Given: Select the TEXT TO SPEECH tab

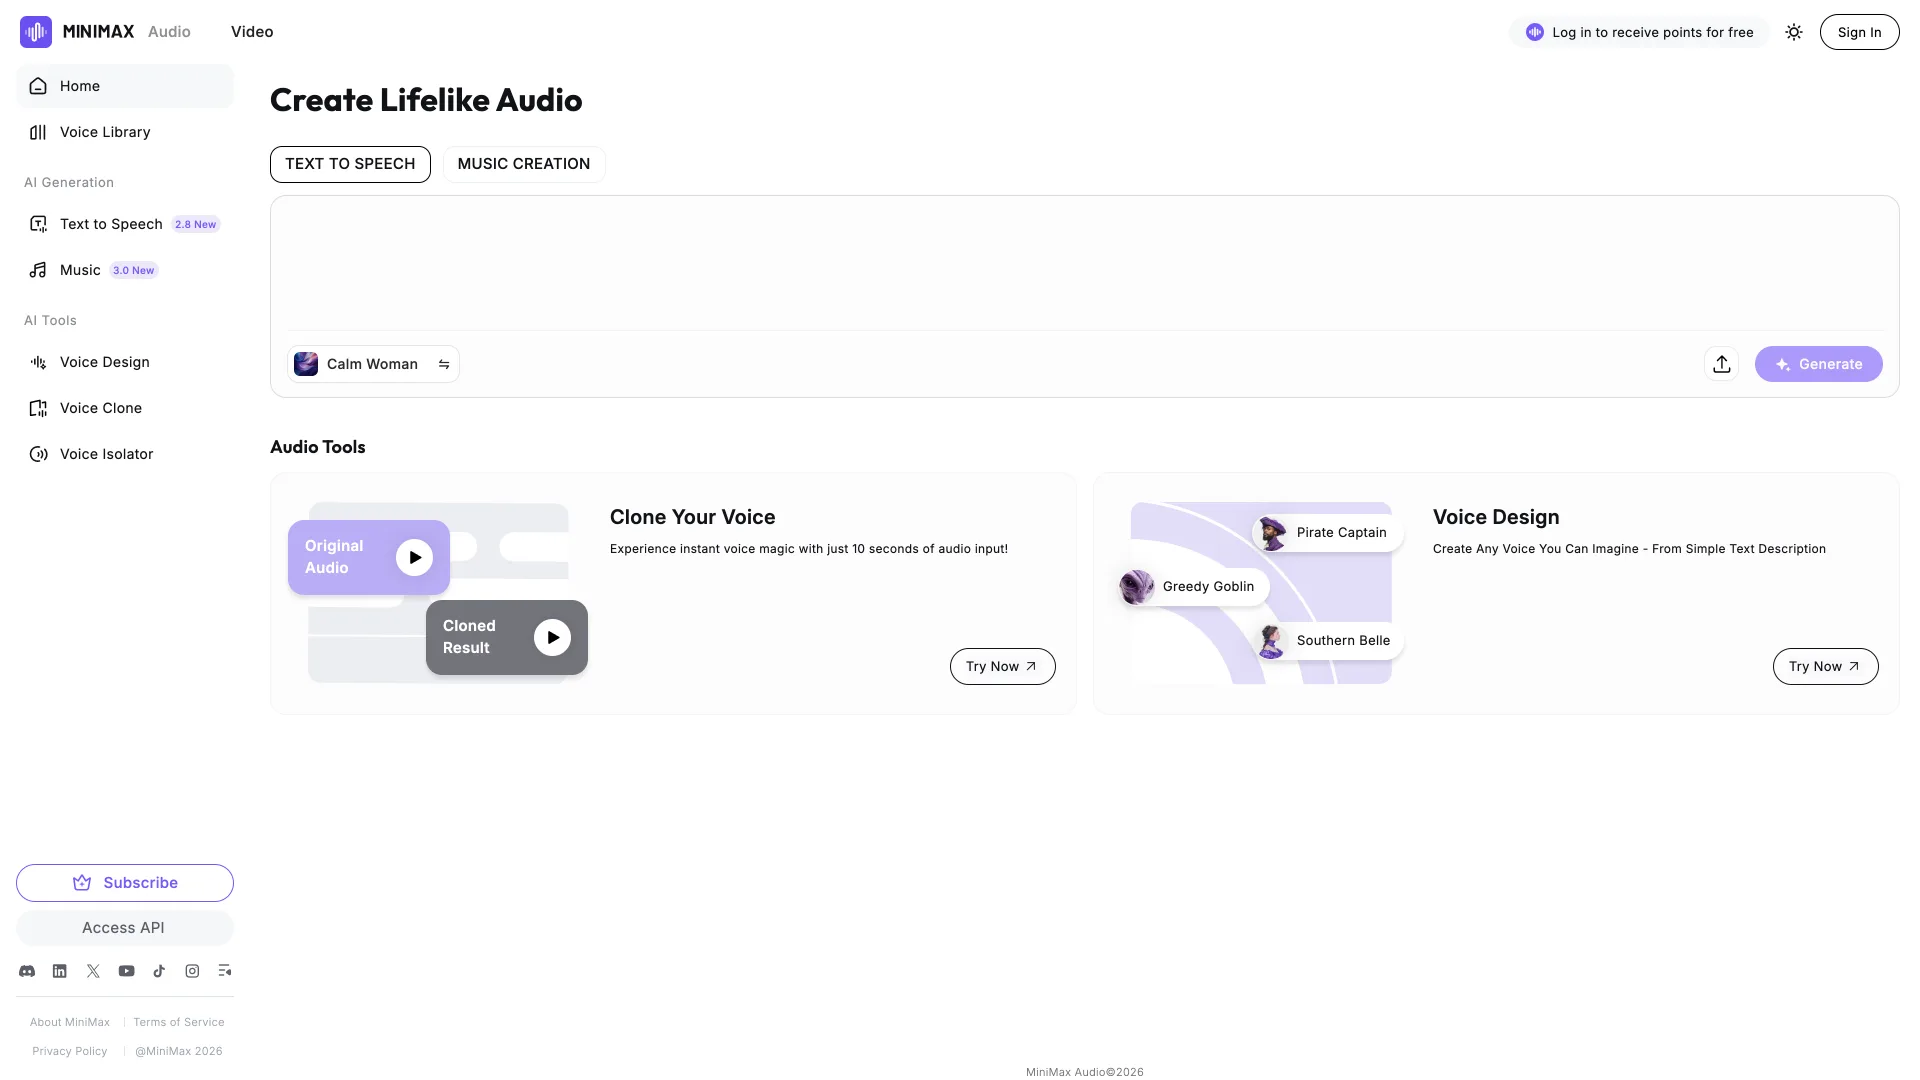Looking at the screenshot, I should pos(350,164).
